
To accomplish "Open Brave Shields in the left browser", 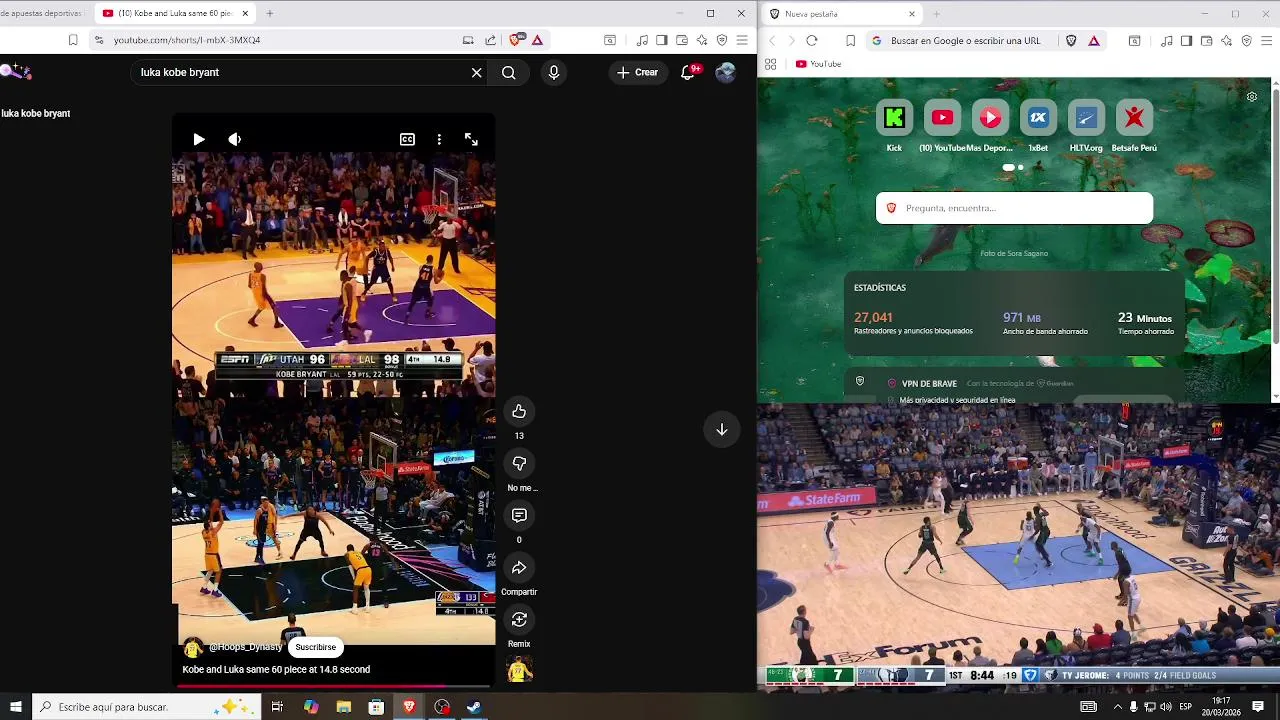I will click(516, 40).
